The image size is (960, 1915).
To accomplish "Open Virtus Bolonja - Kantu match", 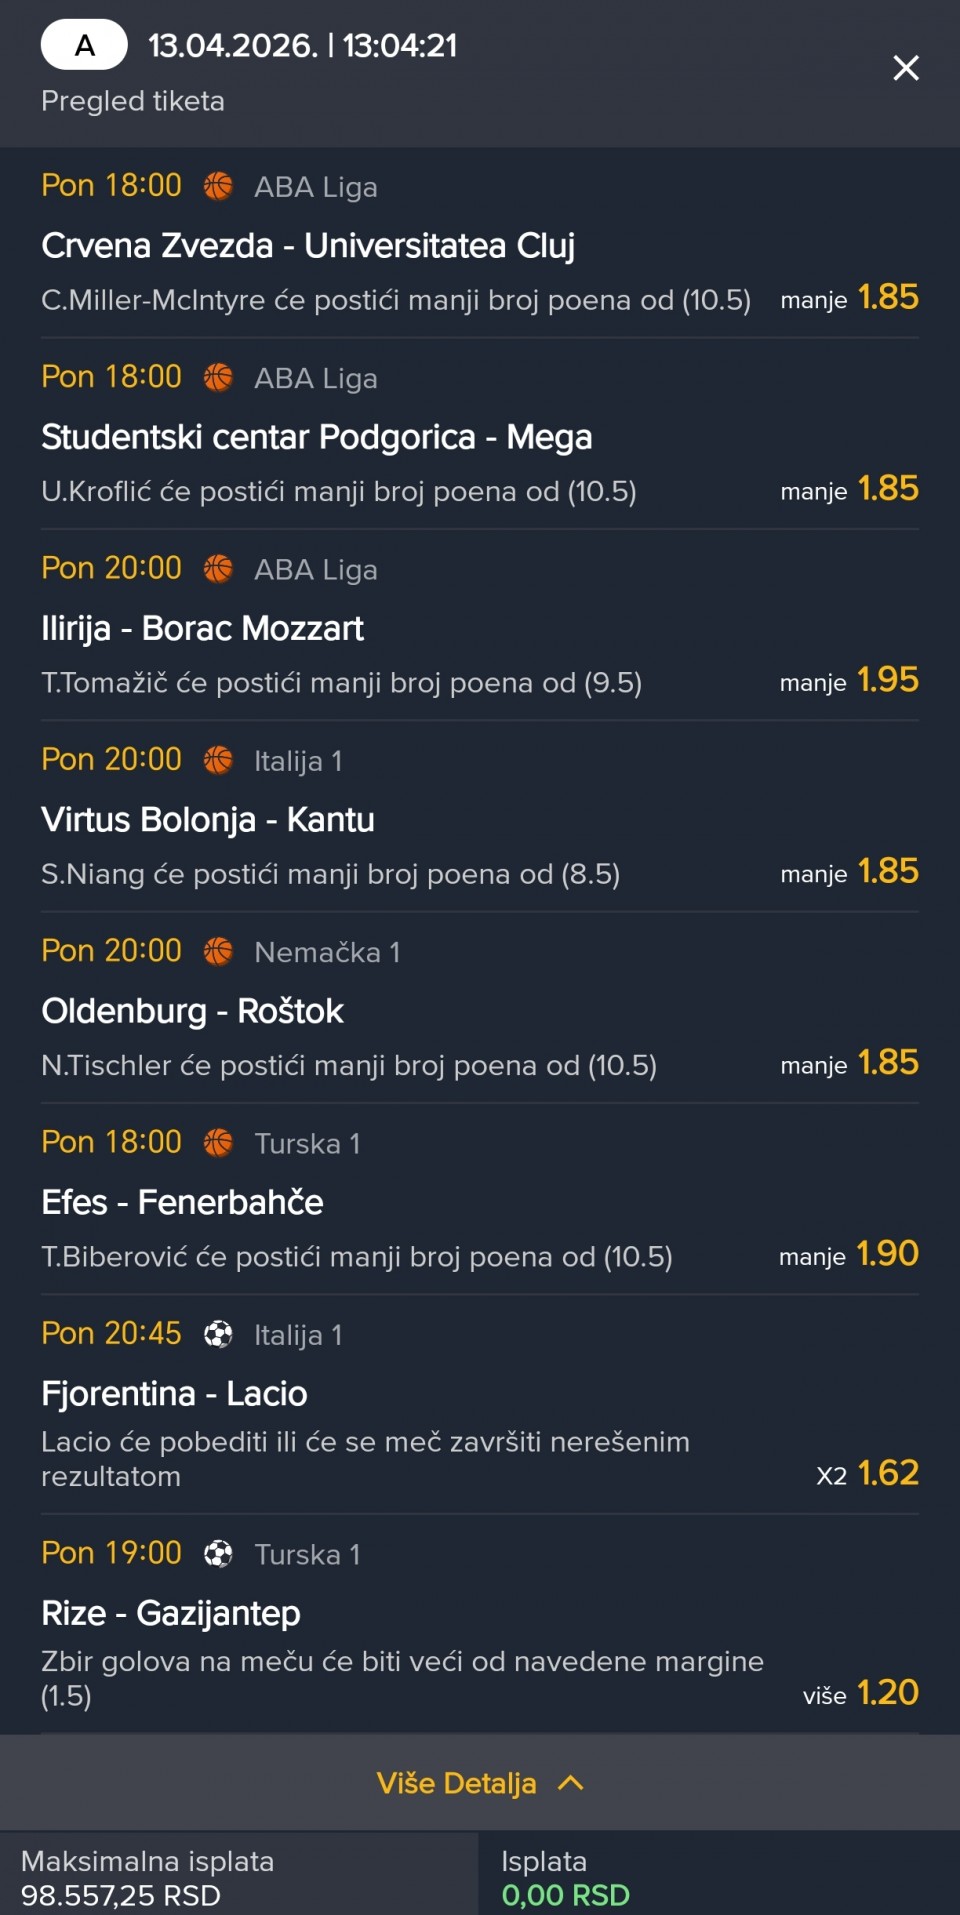I will coord(208,820).
